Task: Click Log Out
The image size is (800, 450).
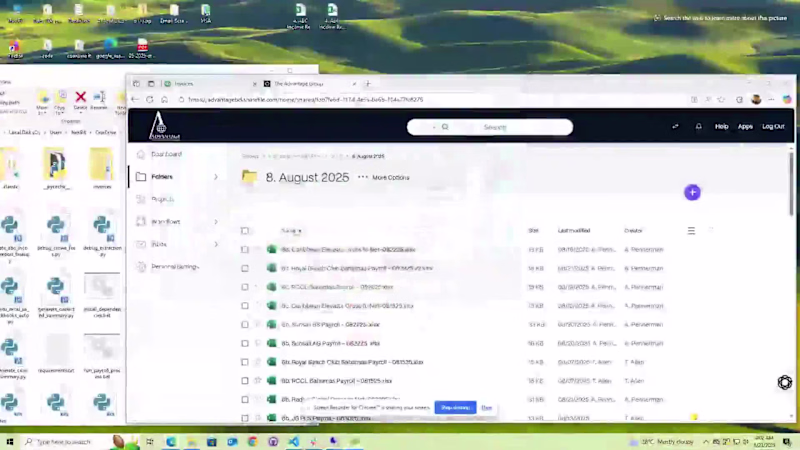Action: tap(773, 127)
